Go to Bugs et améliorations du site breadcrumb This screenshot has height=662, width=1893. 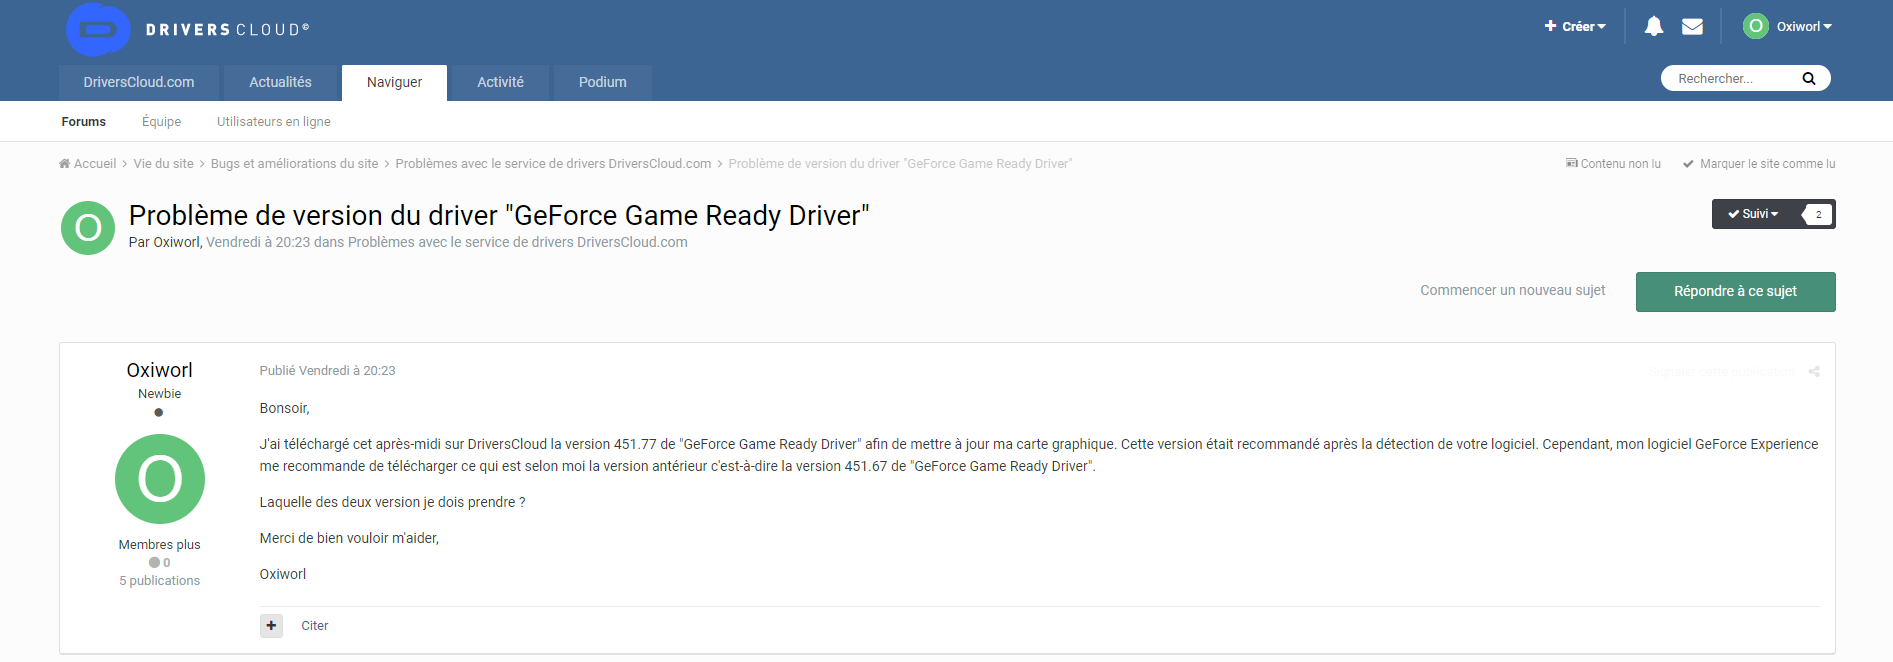294,164
